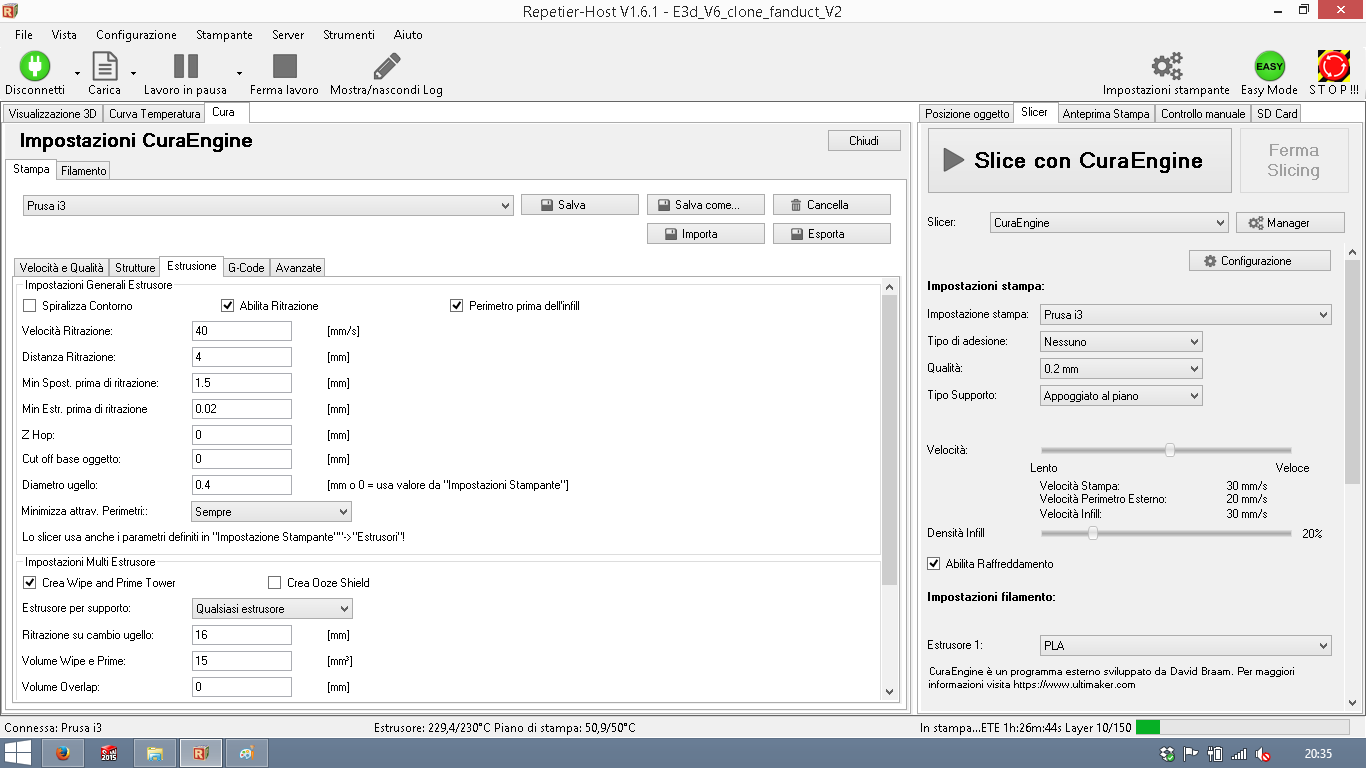Switch to the G-Code tab
1366x768 pixels.
point(246,267)
